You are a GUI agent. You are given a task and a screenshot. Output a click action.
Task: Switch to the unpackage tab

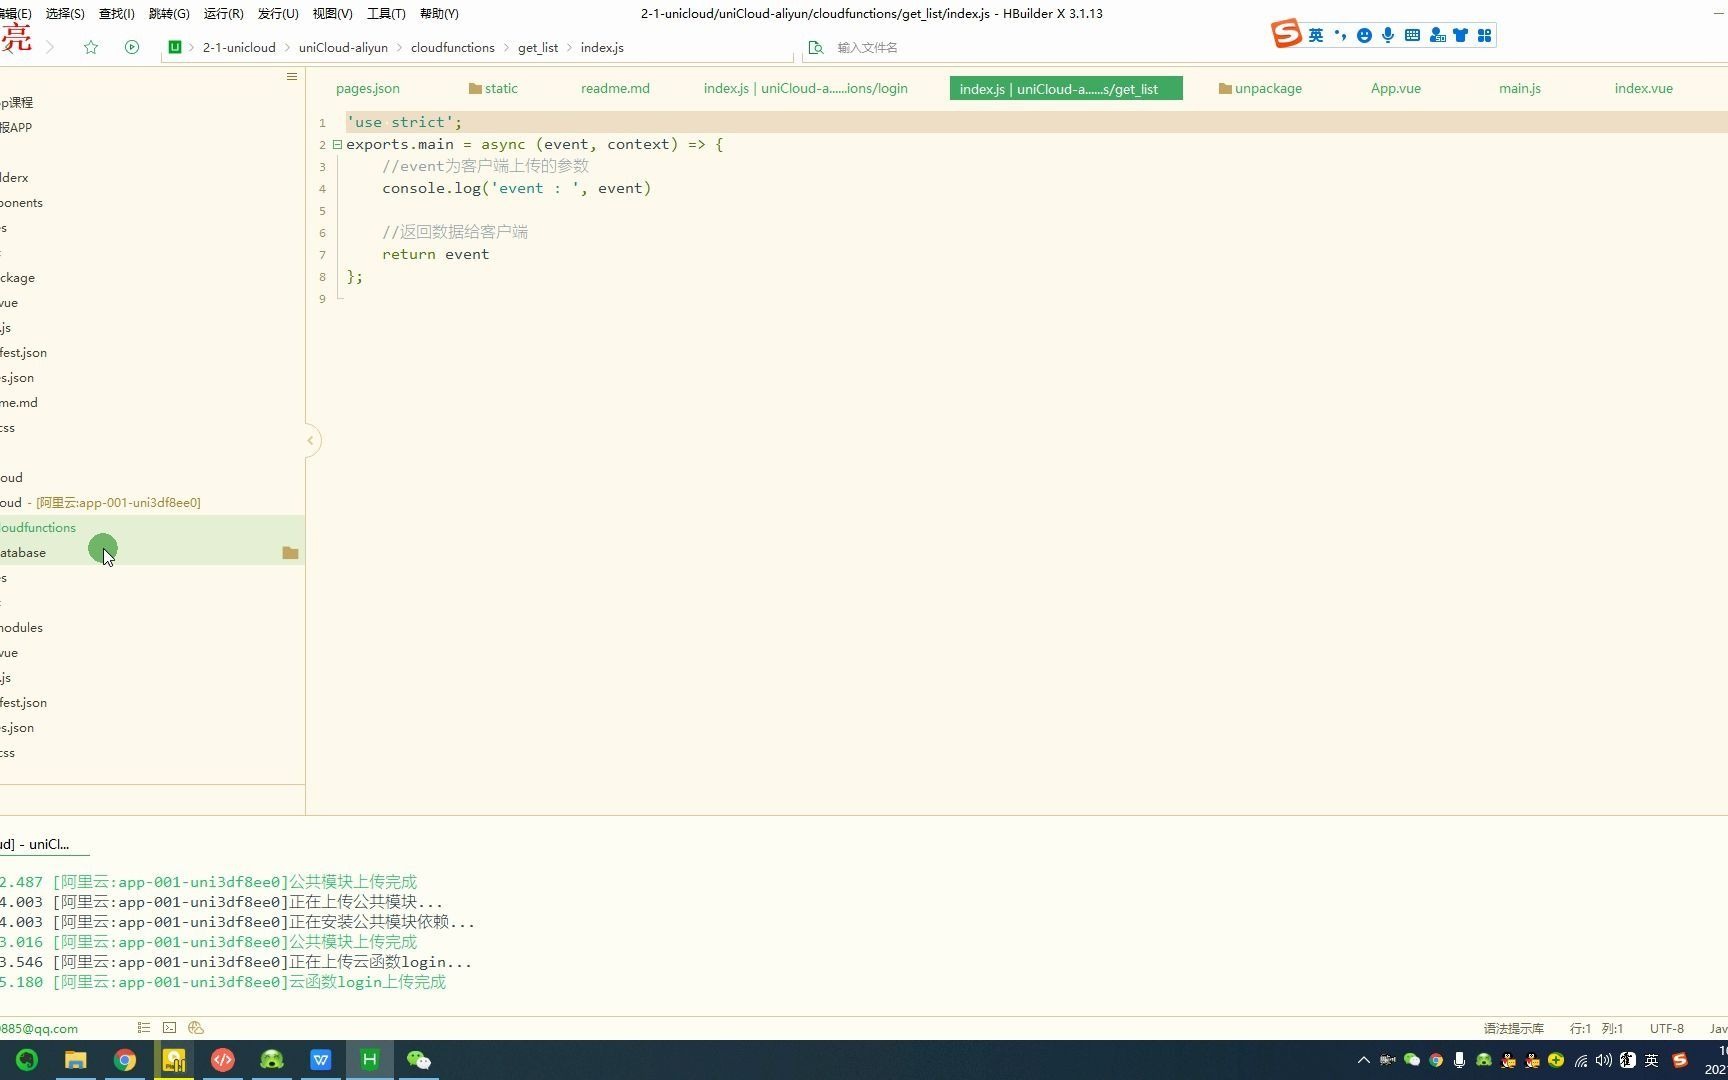click(x=1260, y=88)
